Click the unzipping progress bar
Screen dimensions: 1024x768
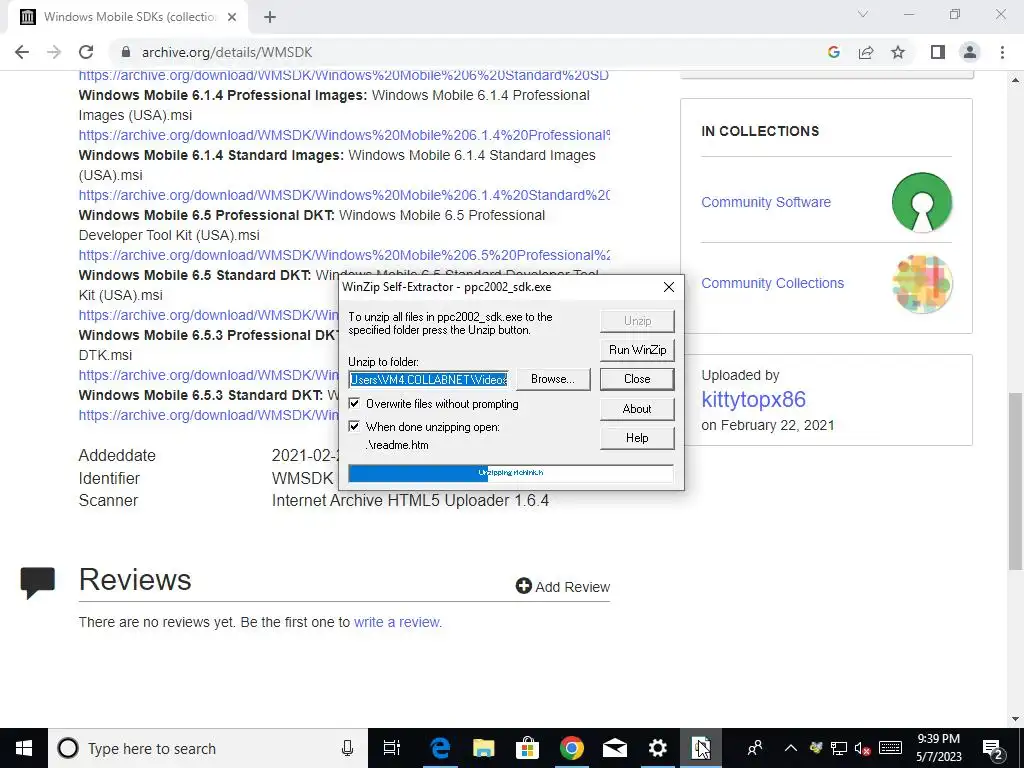511,473
